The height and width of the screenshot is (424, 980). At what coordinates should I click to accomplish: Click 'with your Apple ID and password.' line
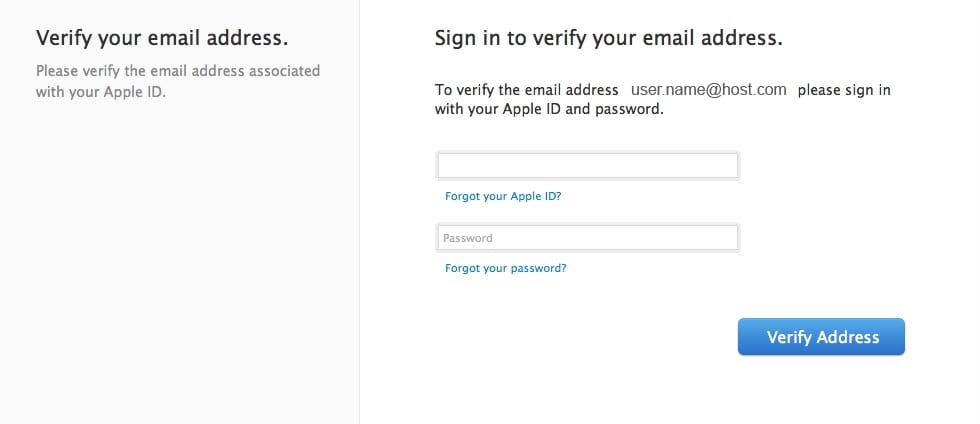pos(549,109)
